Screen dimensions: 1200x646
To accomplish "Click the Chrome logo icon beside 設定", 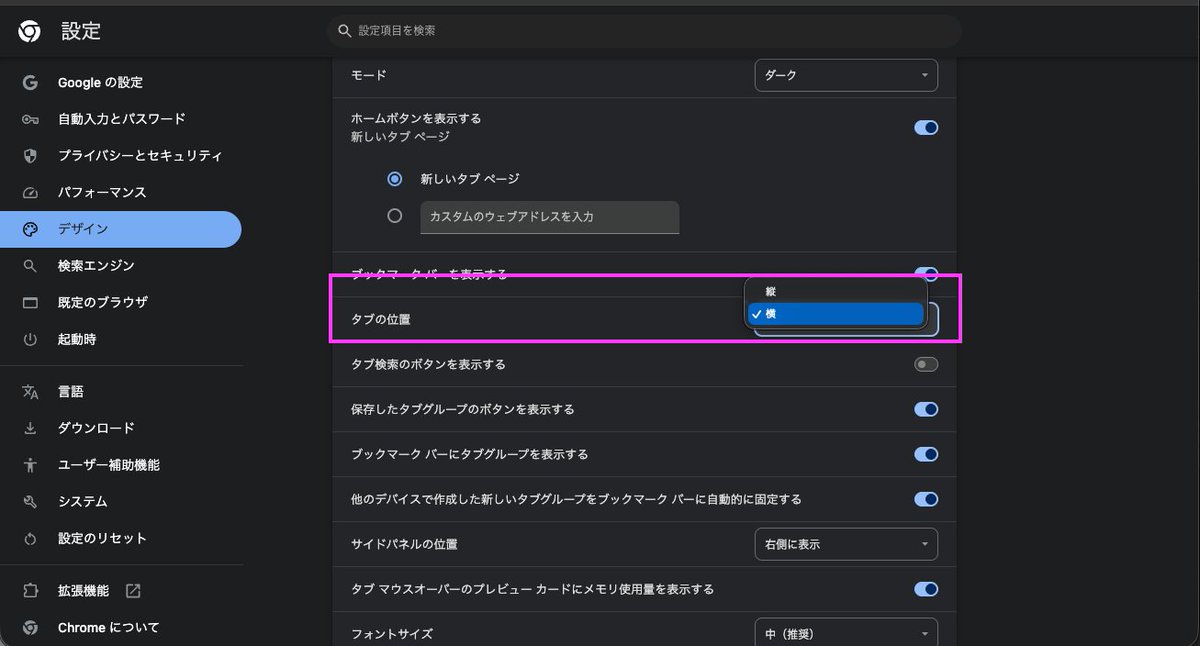I will pos(29,32).
